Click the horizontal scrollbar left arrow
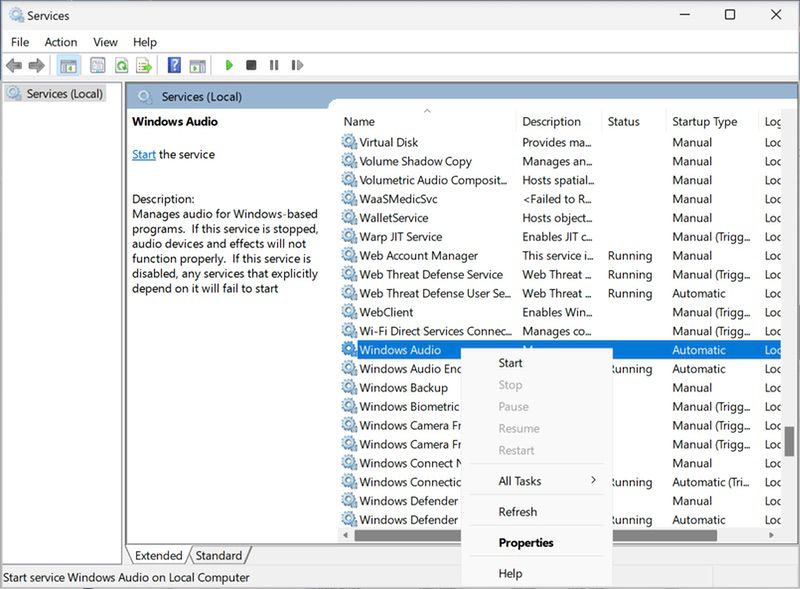The width and height of the screenshot is (800, 589). (x=346, y=535)
